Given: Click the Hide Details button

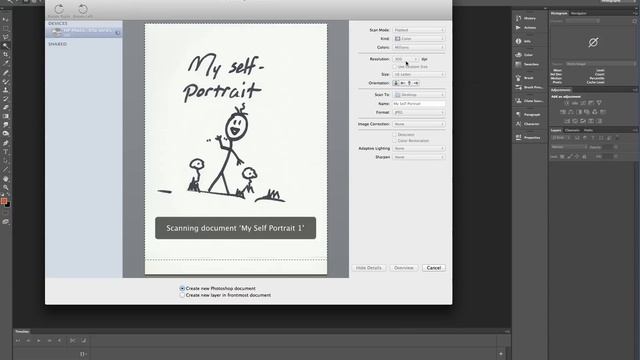Looking at the screenshot, I should [x=369, y=268].
